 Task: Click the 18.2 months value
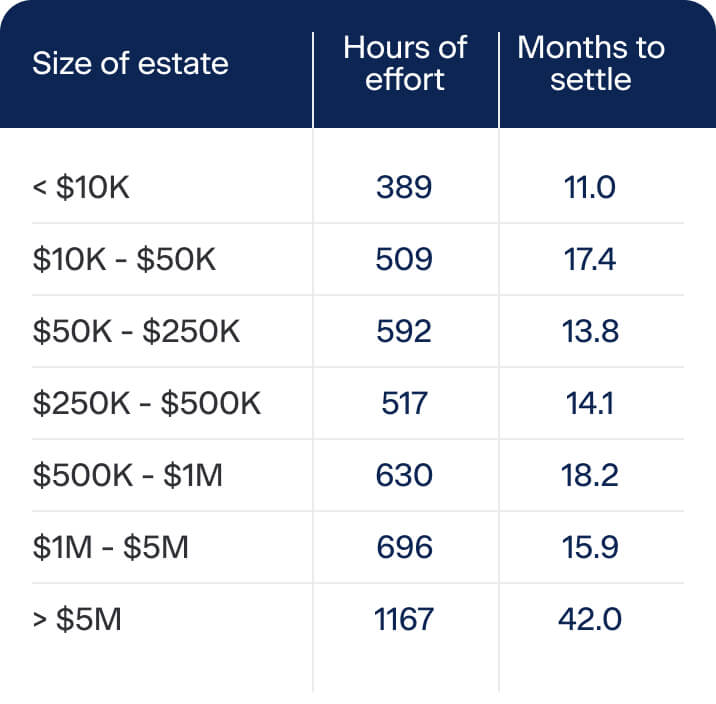(590, 475)
